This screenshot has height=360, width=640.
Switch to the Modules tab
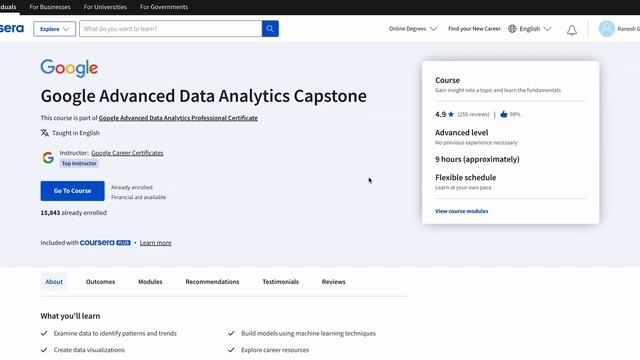pos(150,282)
